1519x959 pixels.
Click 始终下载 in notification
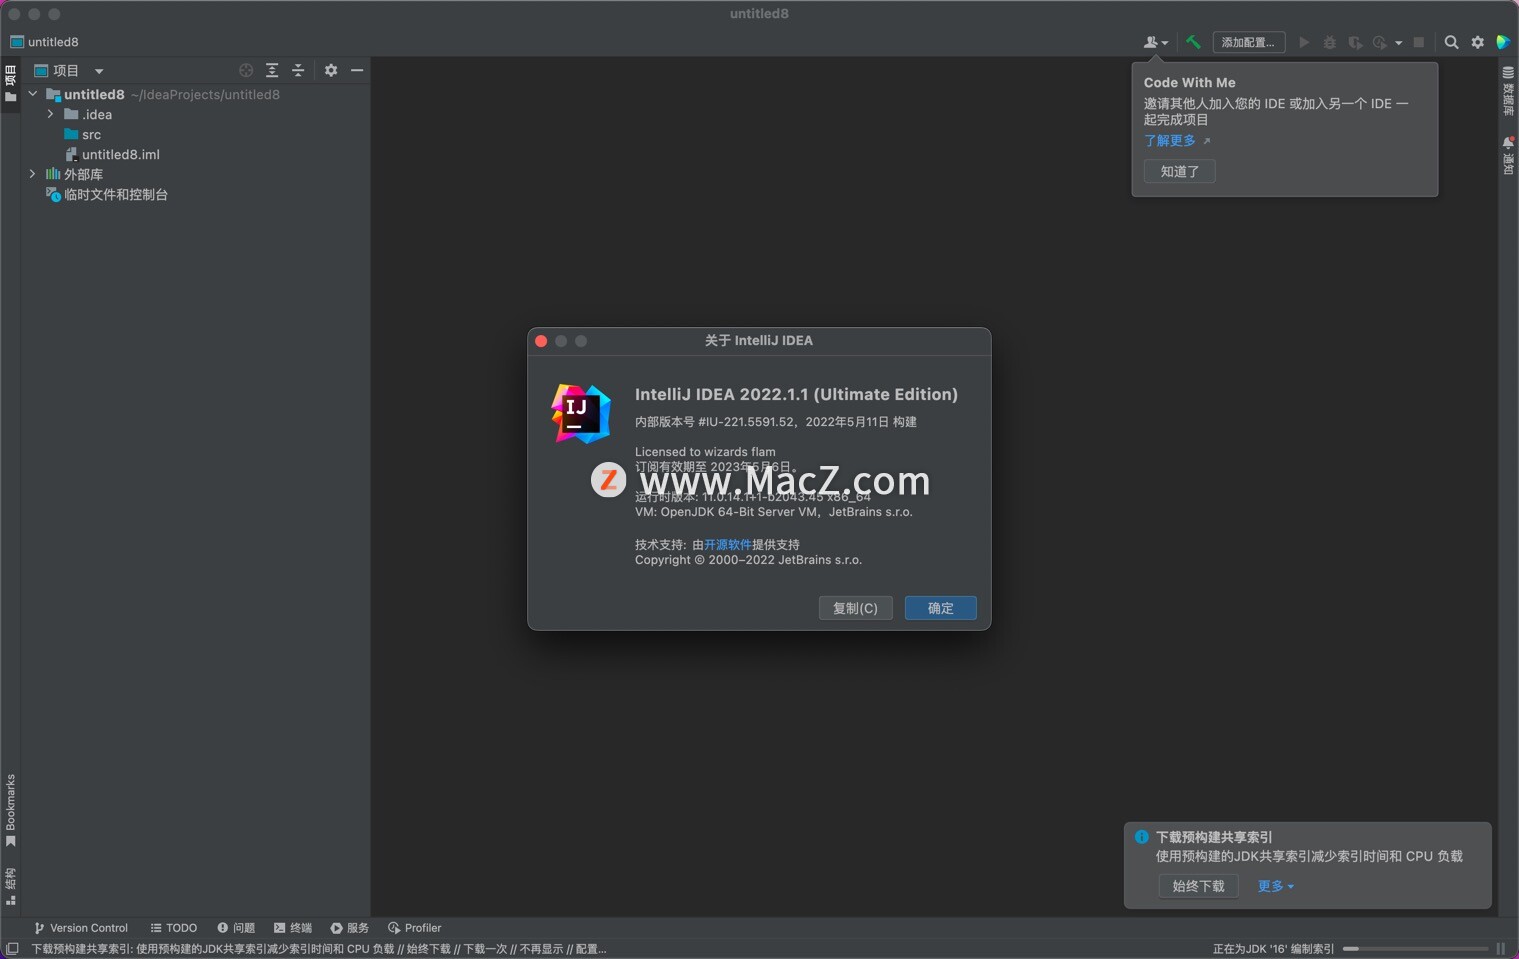point(1199,886)
